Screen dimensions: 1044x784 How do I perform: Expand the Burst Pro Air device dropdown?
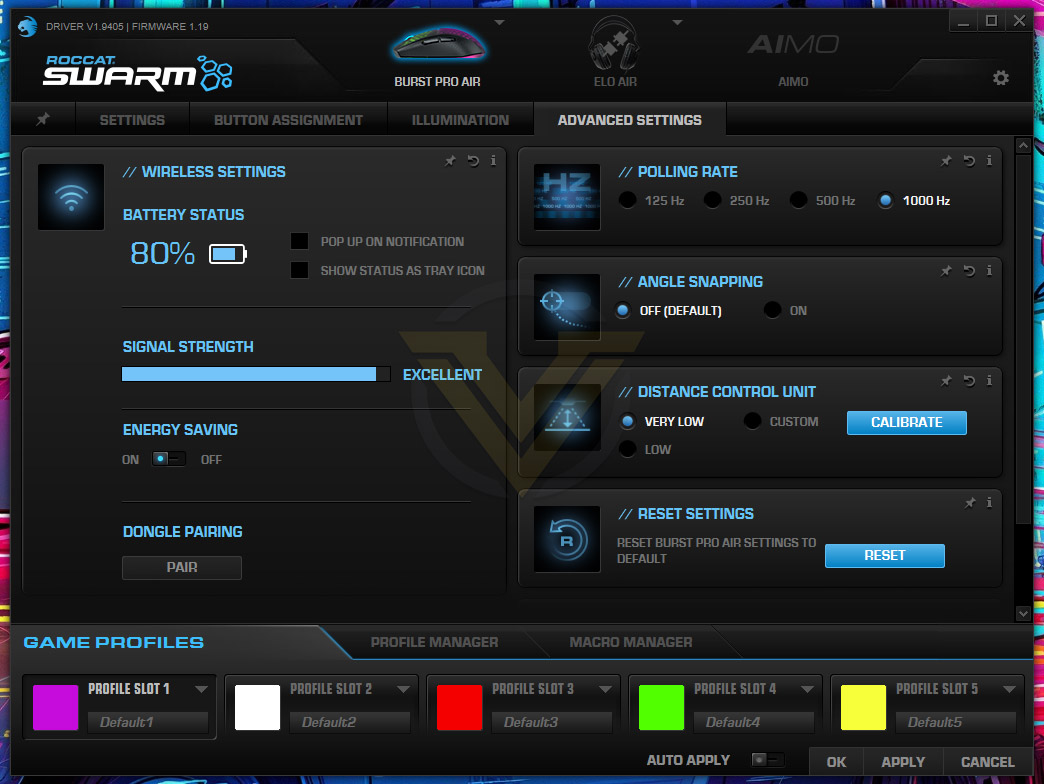click(499, 23)
